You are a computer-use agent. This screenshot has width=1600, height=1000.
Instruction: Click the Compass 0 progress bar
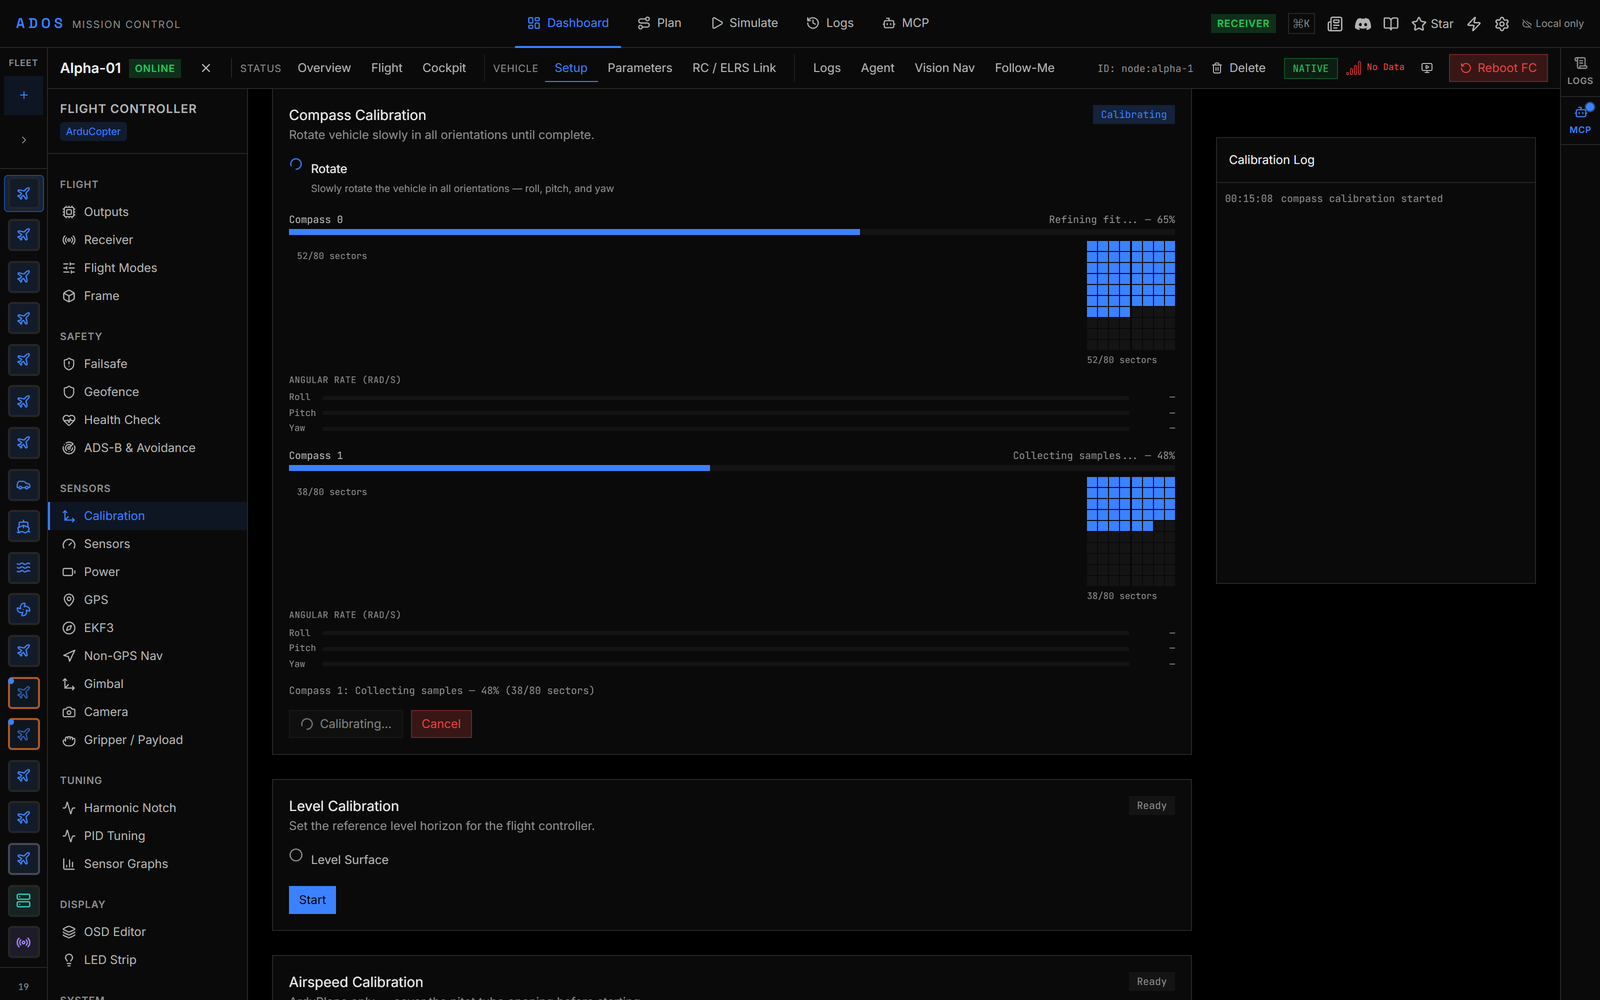pos(732,232)
